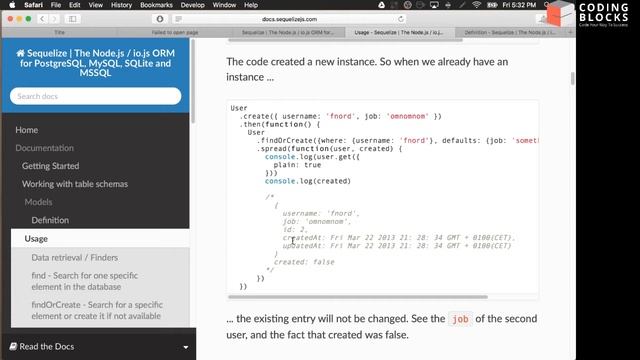Open the Help menu
Image resolution: width=640 pixels, height=360 pixels.
(x=251, y=5)
